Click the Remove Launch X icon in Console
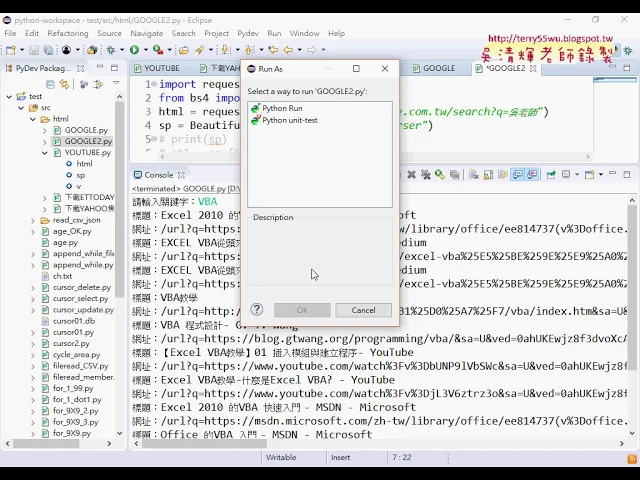Image resolution: width=640 pixels, height=480 pixels. point(411,175)
